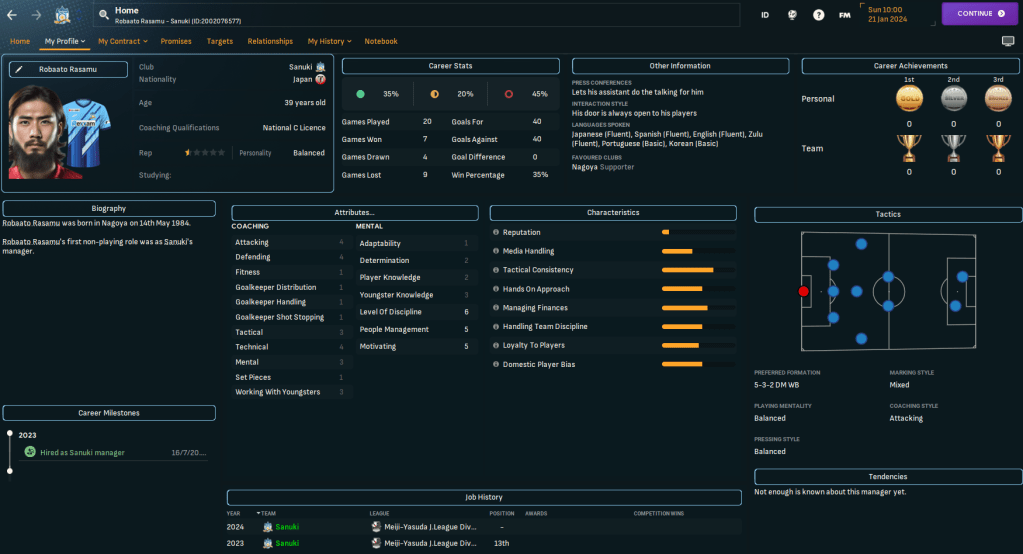Click the red goalkeeper dot on pitch
The image size is (1023, 554).
(803, 291)
